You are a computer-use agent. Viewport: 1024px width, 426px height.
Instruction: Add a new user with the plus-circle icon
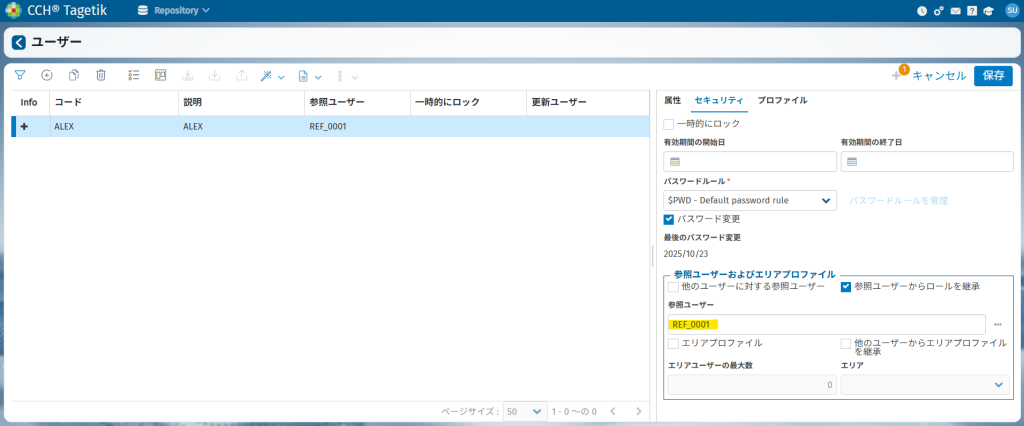pos(47,75)
